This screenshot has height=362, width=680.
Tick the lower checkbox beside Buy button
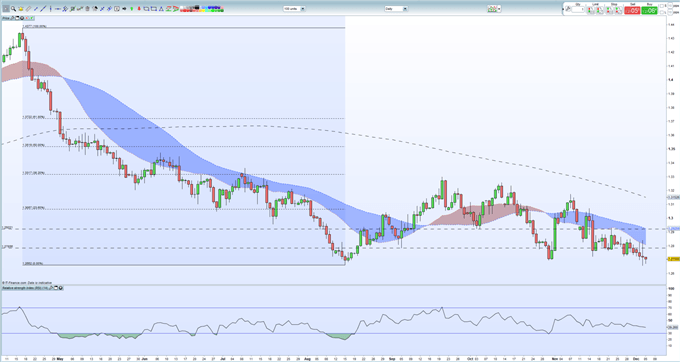(x=661, y=13)
